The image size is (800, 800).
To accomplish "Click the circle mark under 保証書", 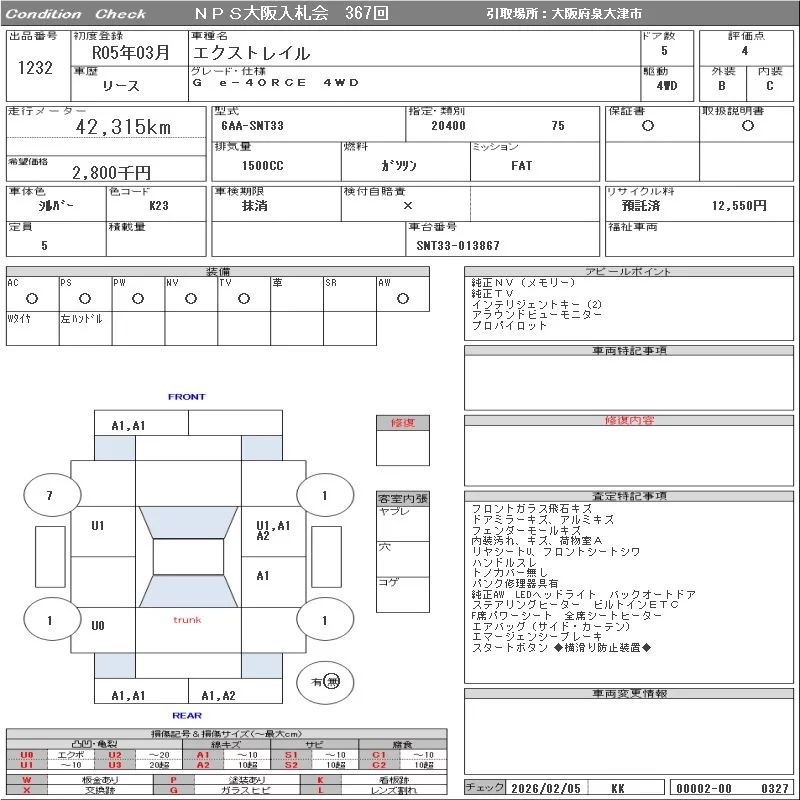I will 648,126.
